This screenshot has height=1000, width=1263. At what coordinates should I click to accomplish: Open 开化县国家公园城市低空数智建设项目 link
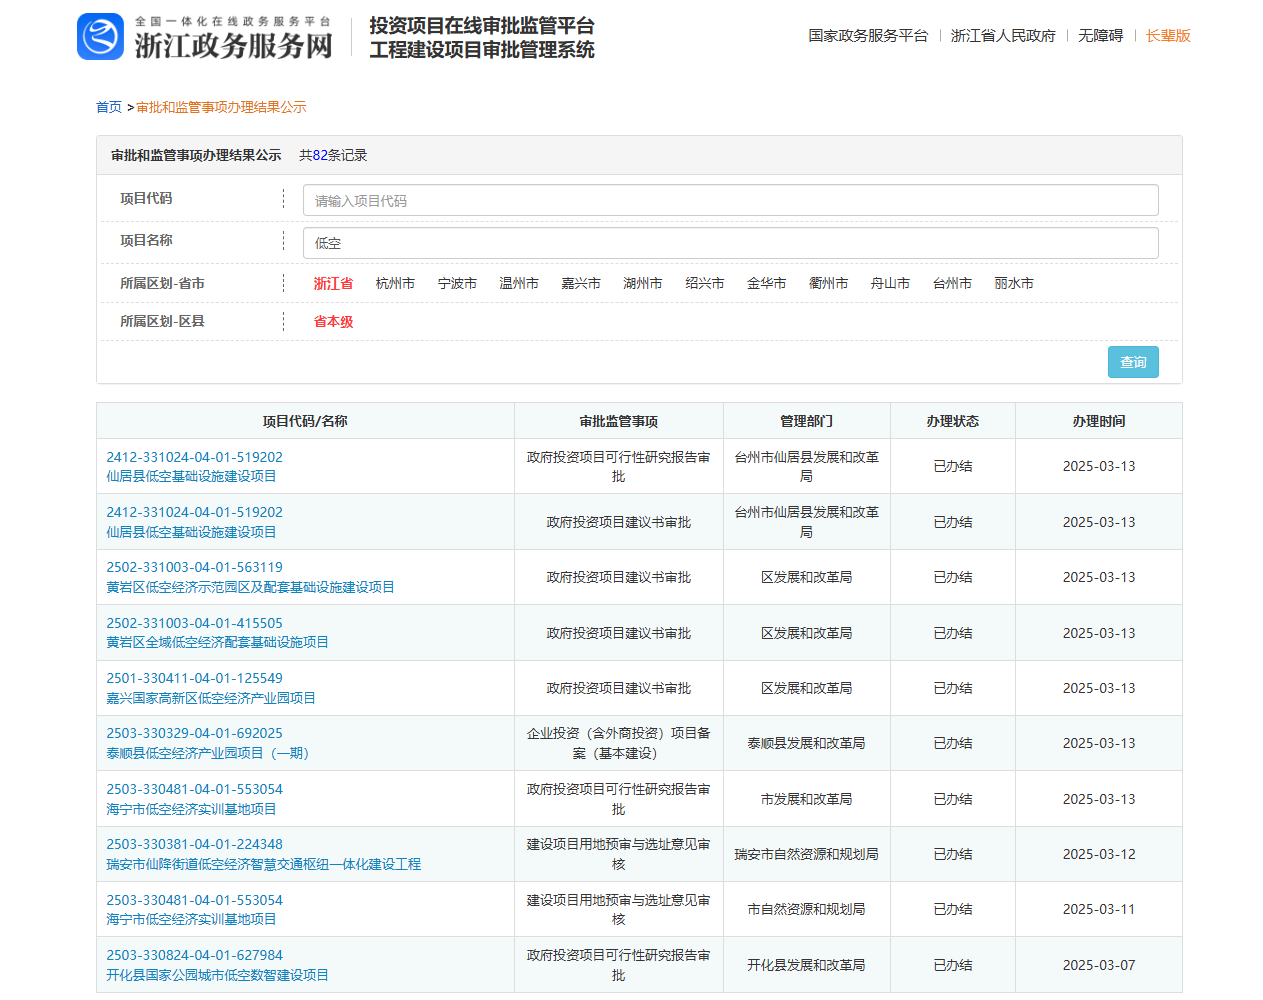[x=217, y=975]
